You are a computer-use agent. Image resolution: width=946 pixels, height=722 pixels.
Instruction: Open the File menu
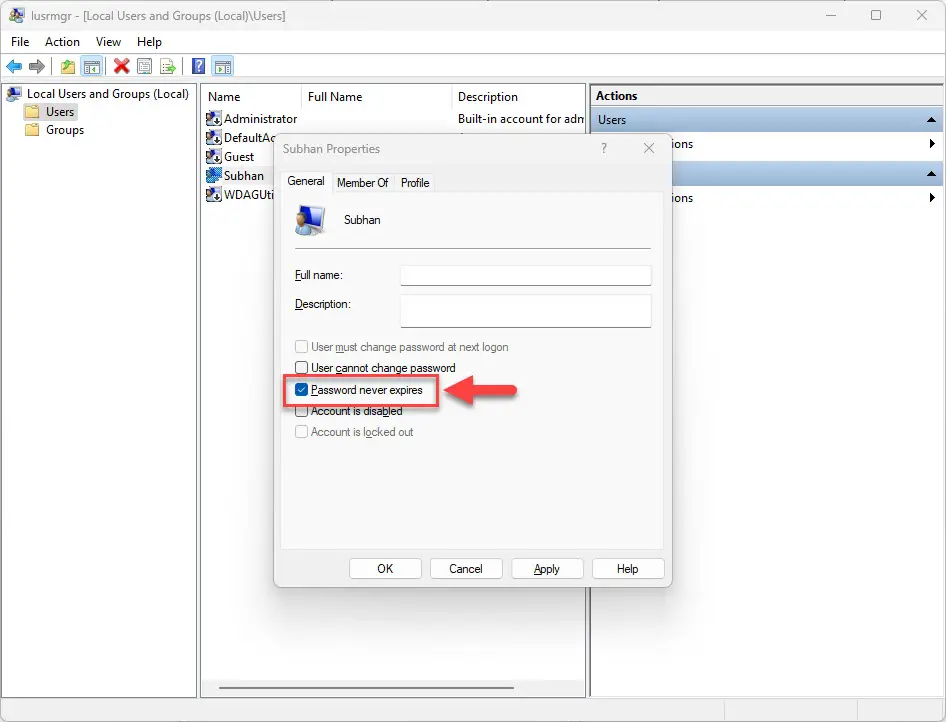(x=20, y=42)
